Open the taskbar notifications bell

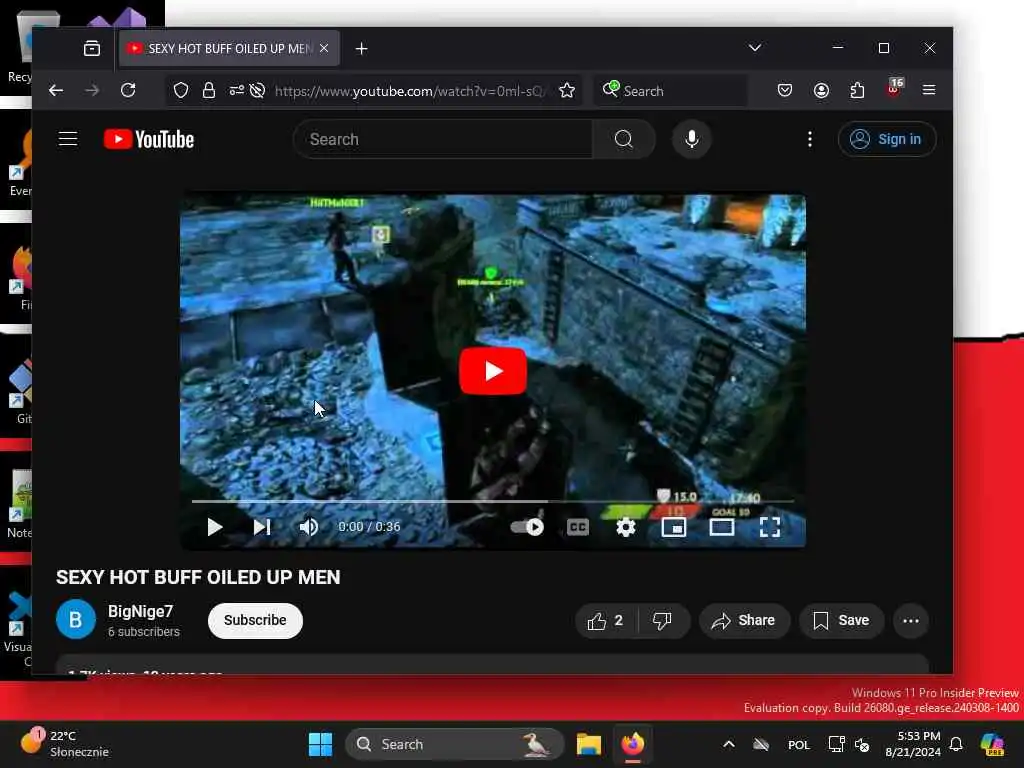[x=956, y=744]
